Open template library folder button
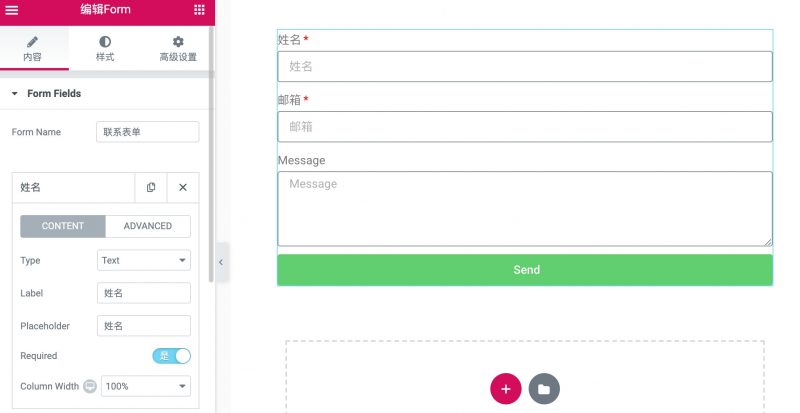This screenshot has height=413, width=800. pos(544,389)
